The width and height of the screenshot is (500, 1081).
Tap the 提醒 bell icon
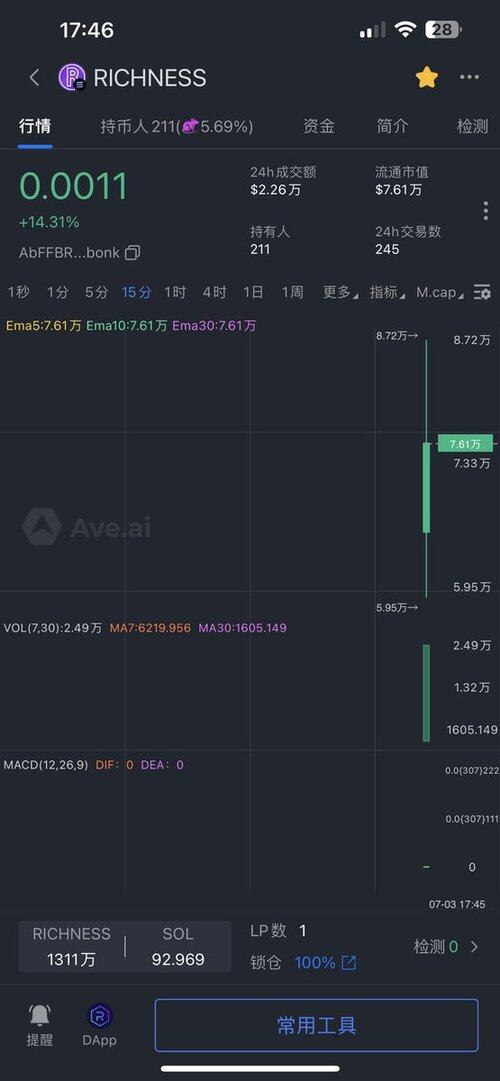39,1016
